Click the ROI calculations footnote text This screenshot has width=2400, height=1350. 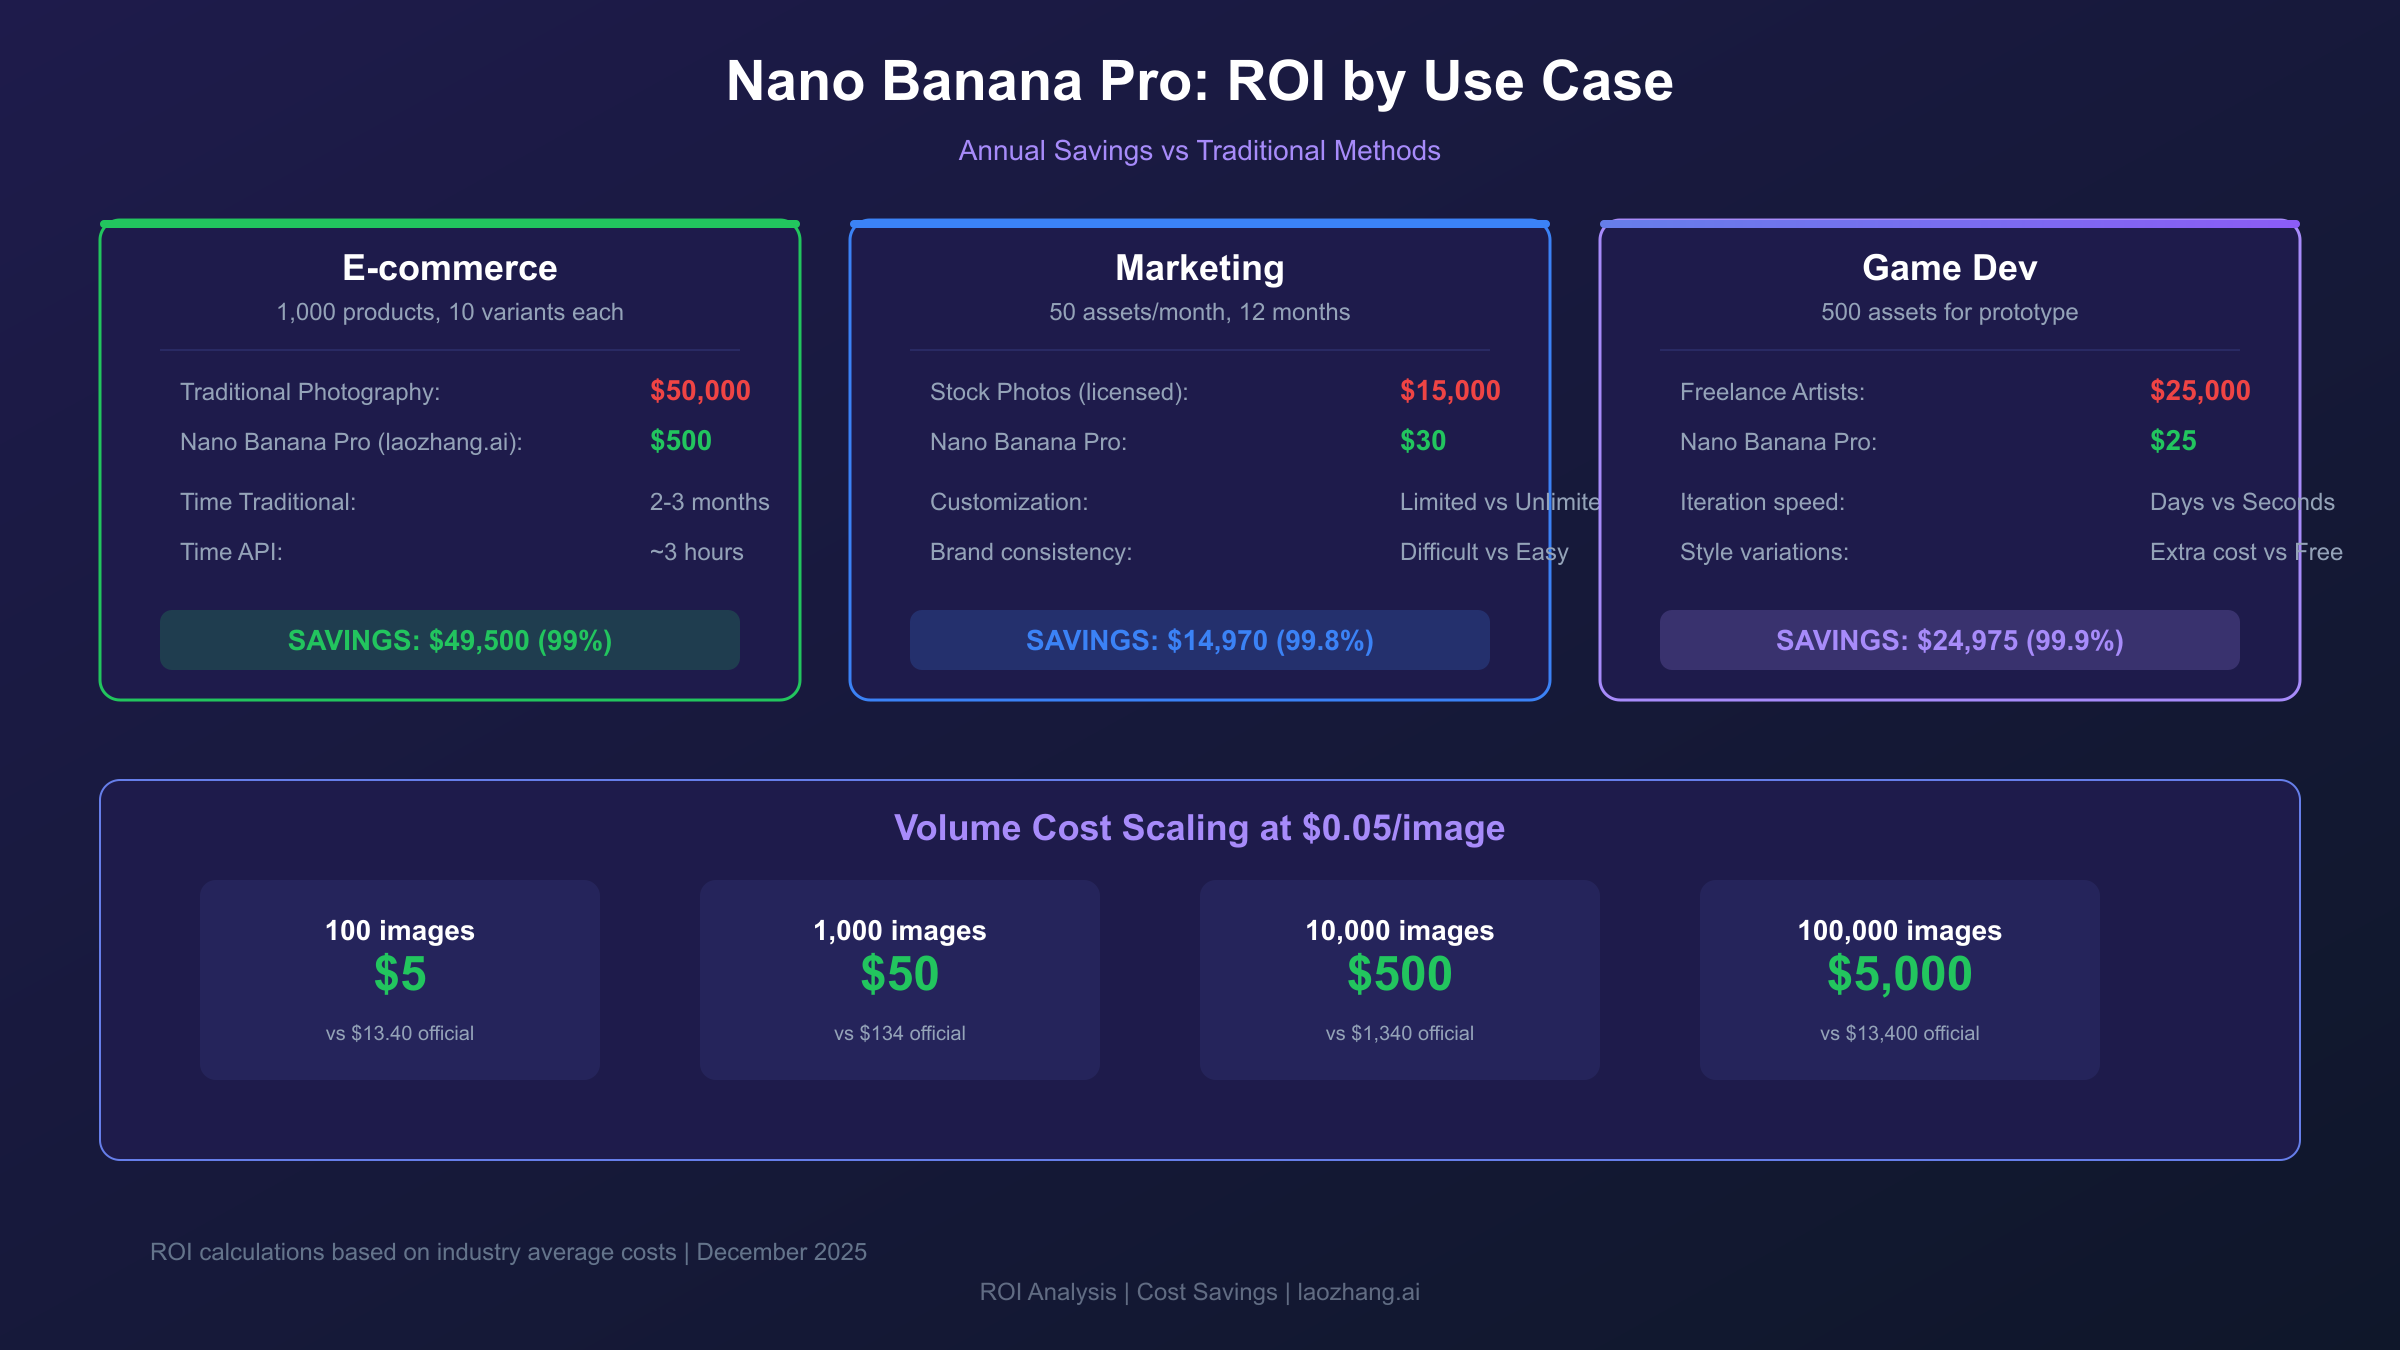click(x=508, y=1252)
